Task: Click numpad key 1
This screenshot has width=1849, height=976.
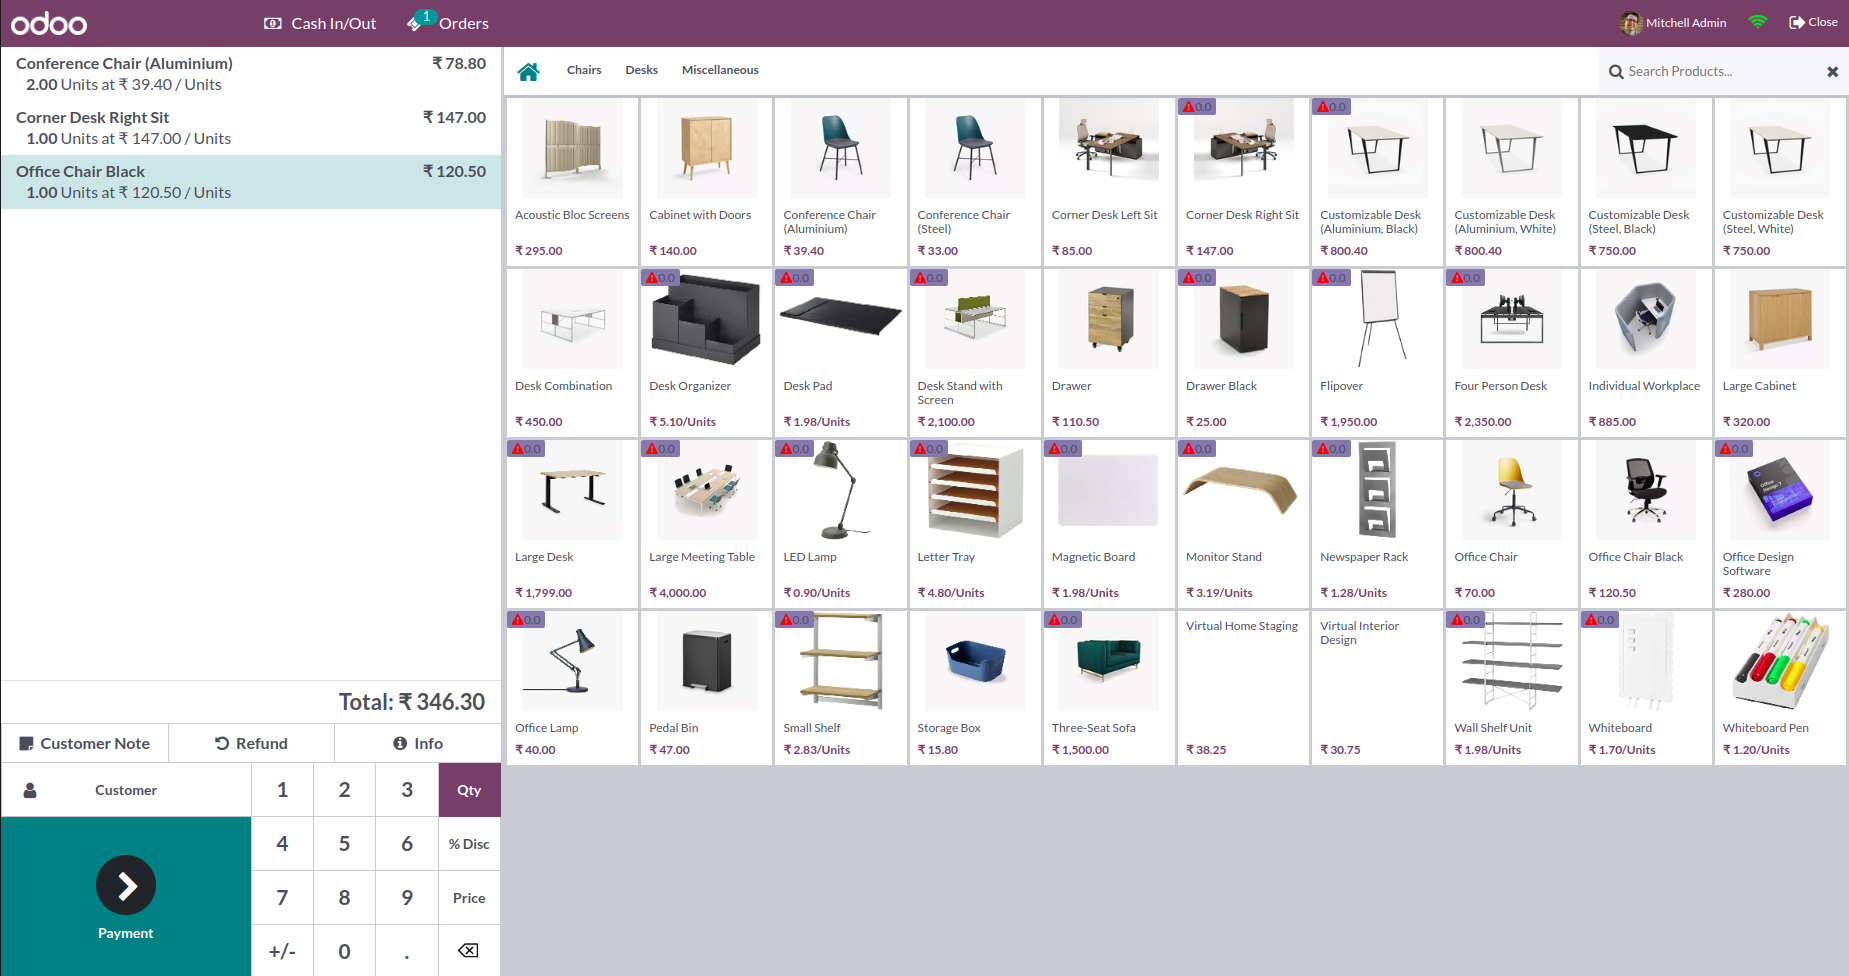Action: [x=282, y=790]
